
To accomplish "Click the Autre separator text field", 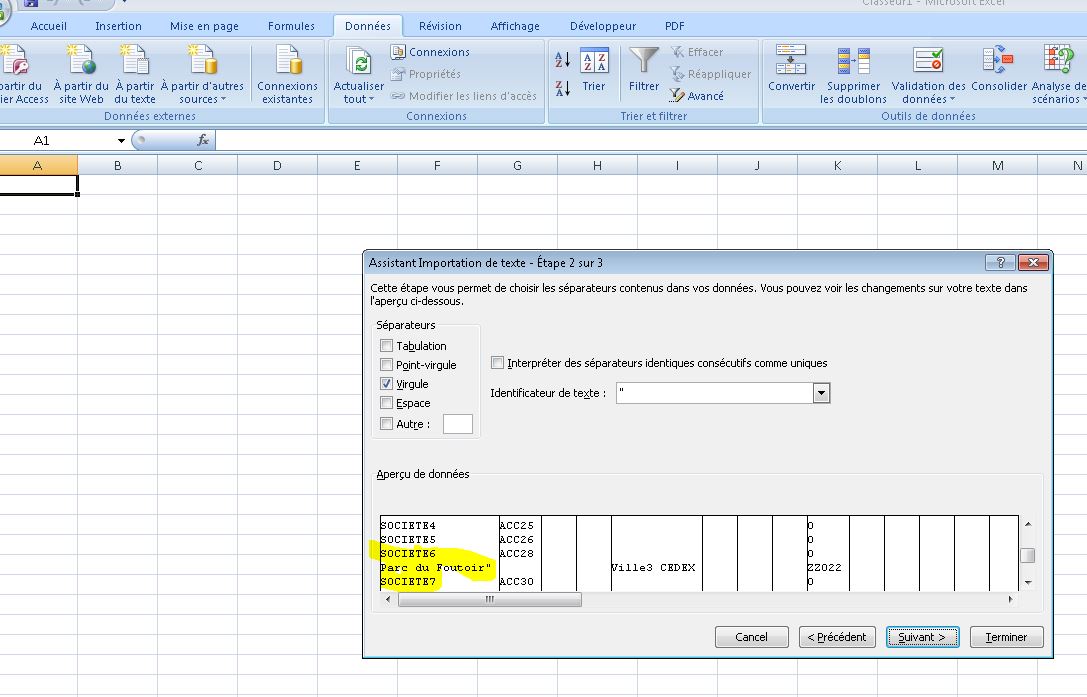I will tap(458, 424).
